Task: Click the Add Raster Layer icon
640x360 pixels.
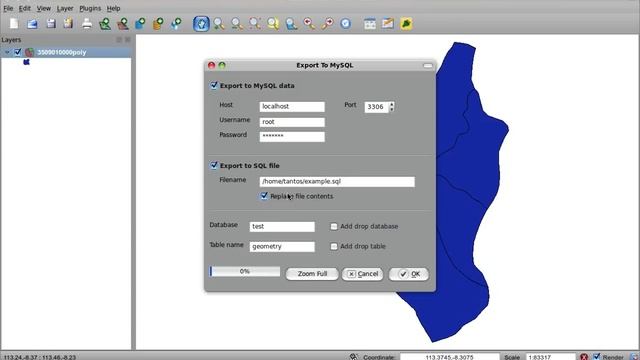Action: coord(123,24)
